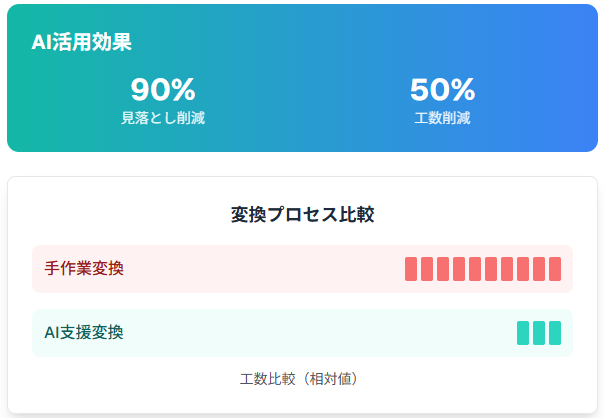Click the last red bar in 手作業変換
Screen dimensions: 604x418
click(555, 269)
